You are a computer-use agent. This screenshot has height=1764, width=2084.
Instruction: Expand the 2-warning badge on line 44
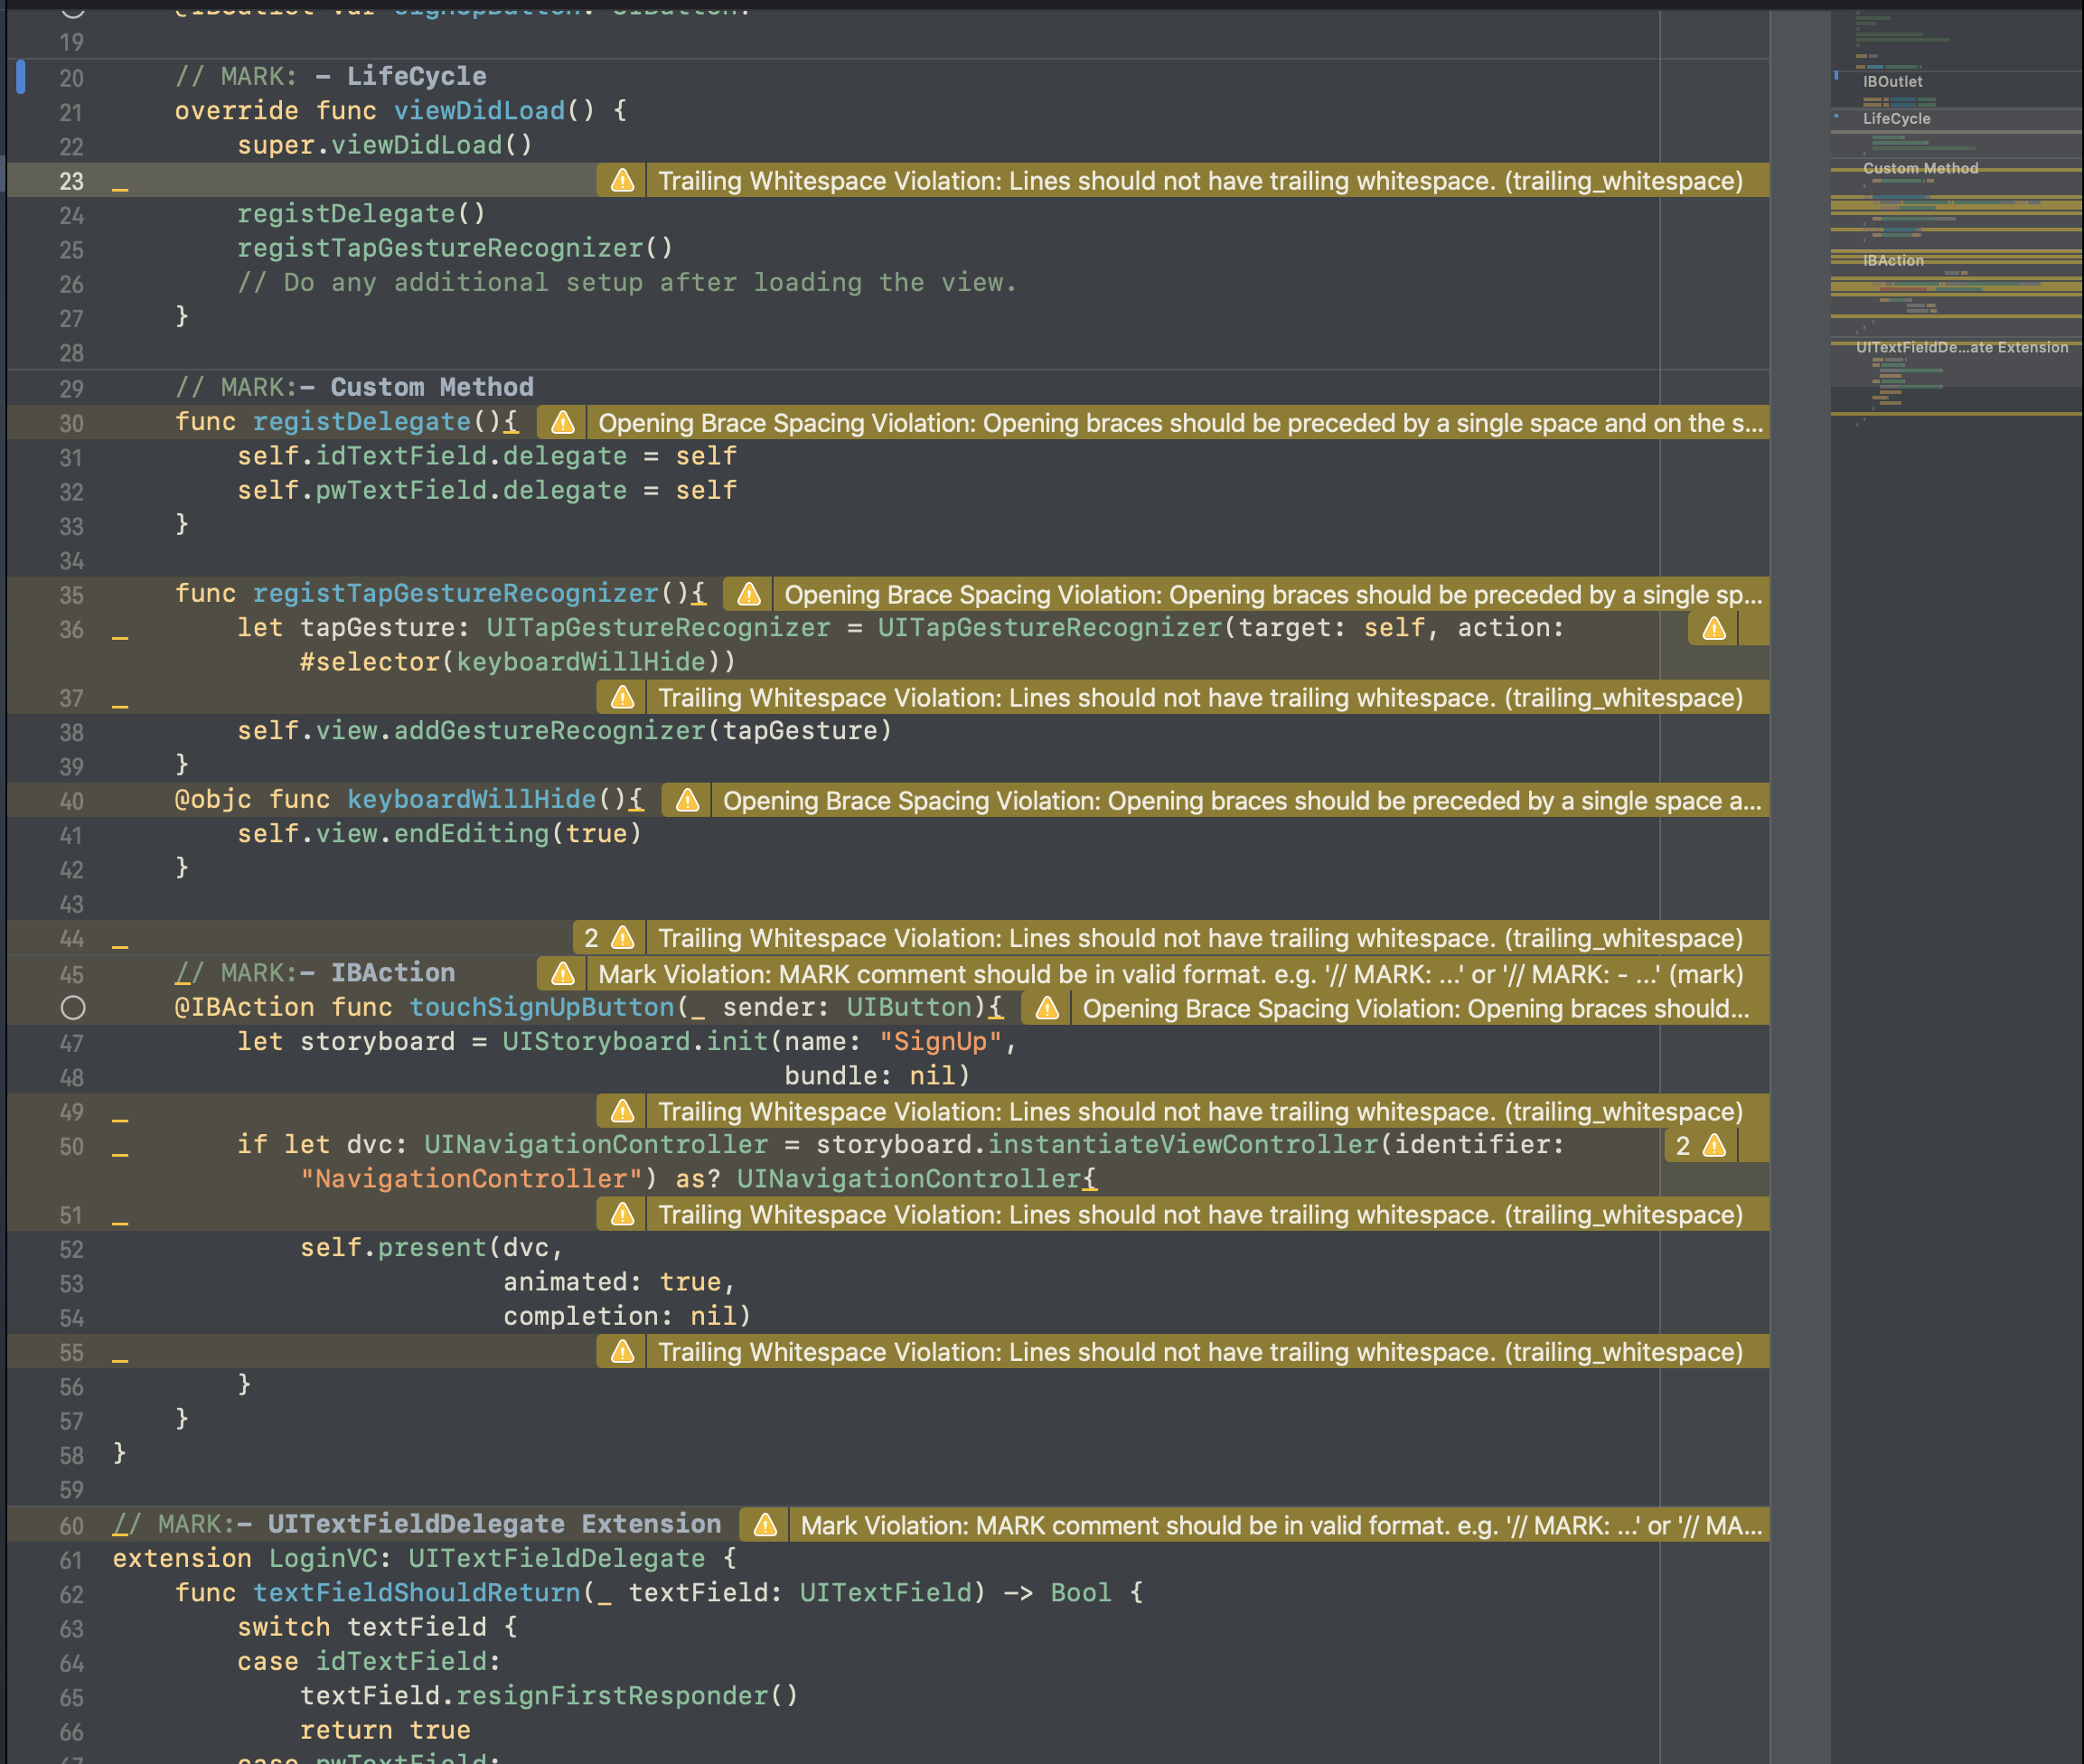pyautogui.click(x=608, y=938)
